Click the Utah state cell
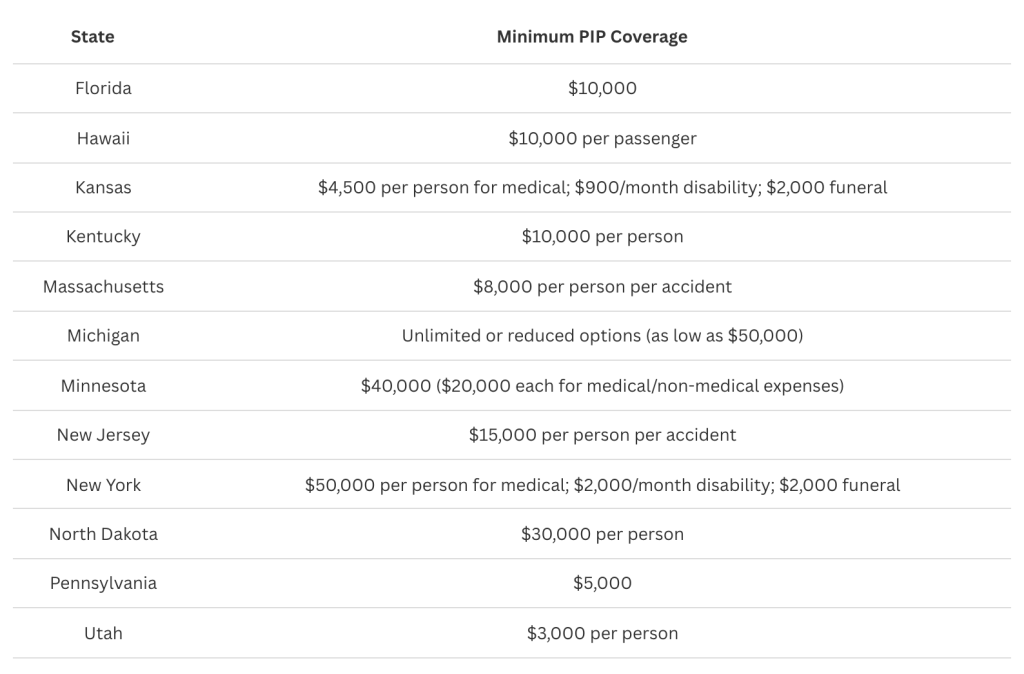The height and width of the screenshot is (674, 1024). pos(103,633)
